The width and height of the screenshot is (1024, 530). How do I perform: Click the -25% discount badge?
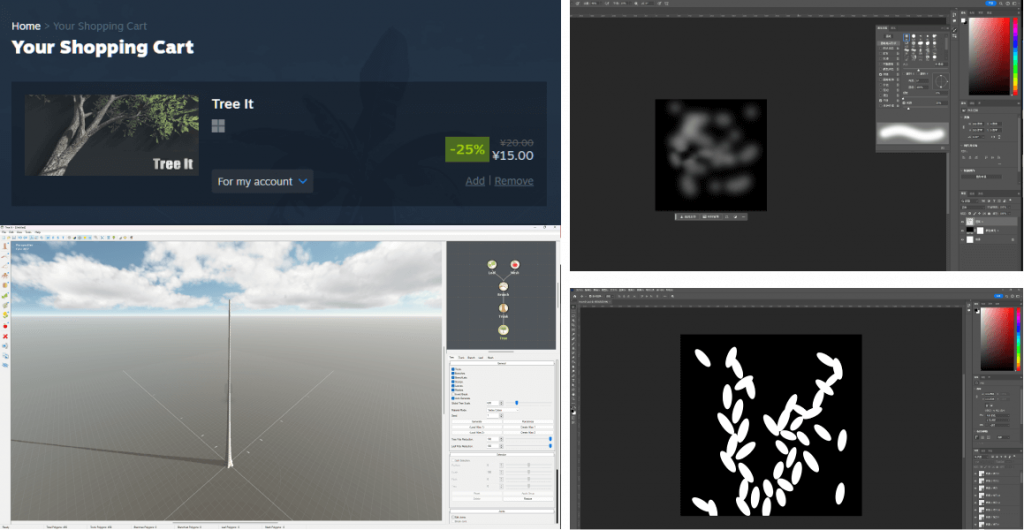click(467, 149)
